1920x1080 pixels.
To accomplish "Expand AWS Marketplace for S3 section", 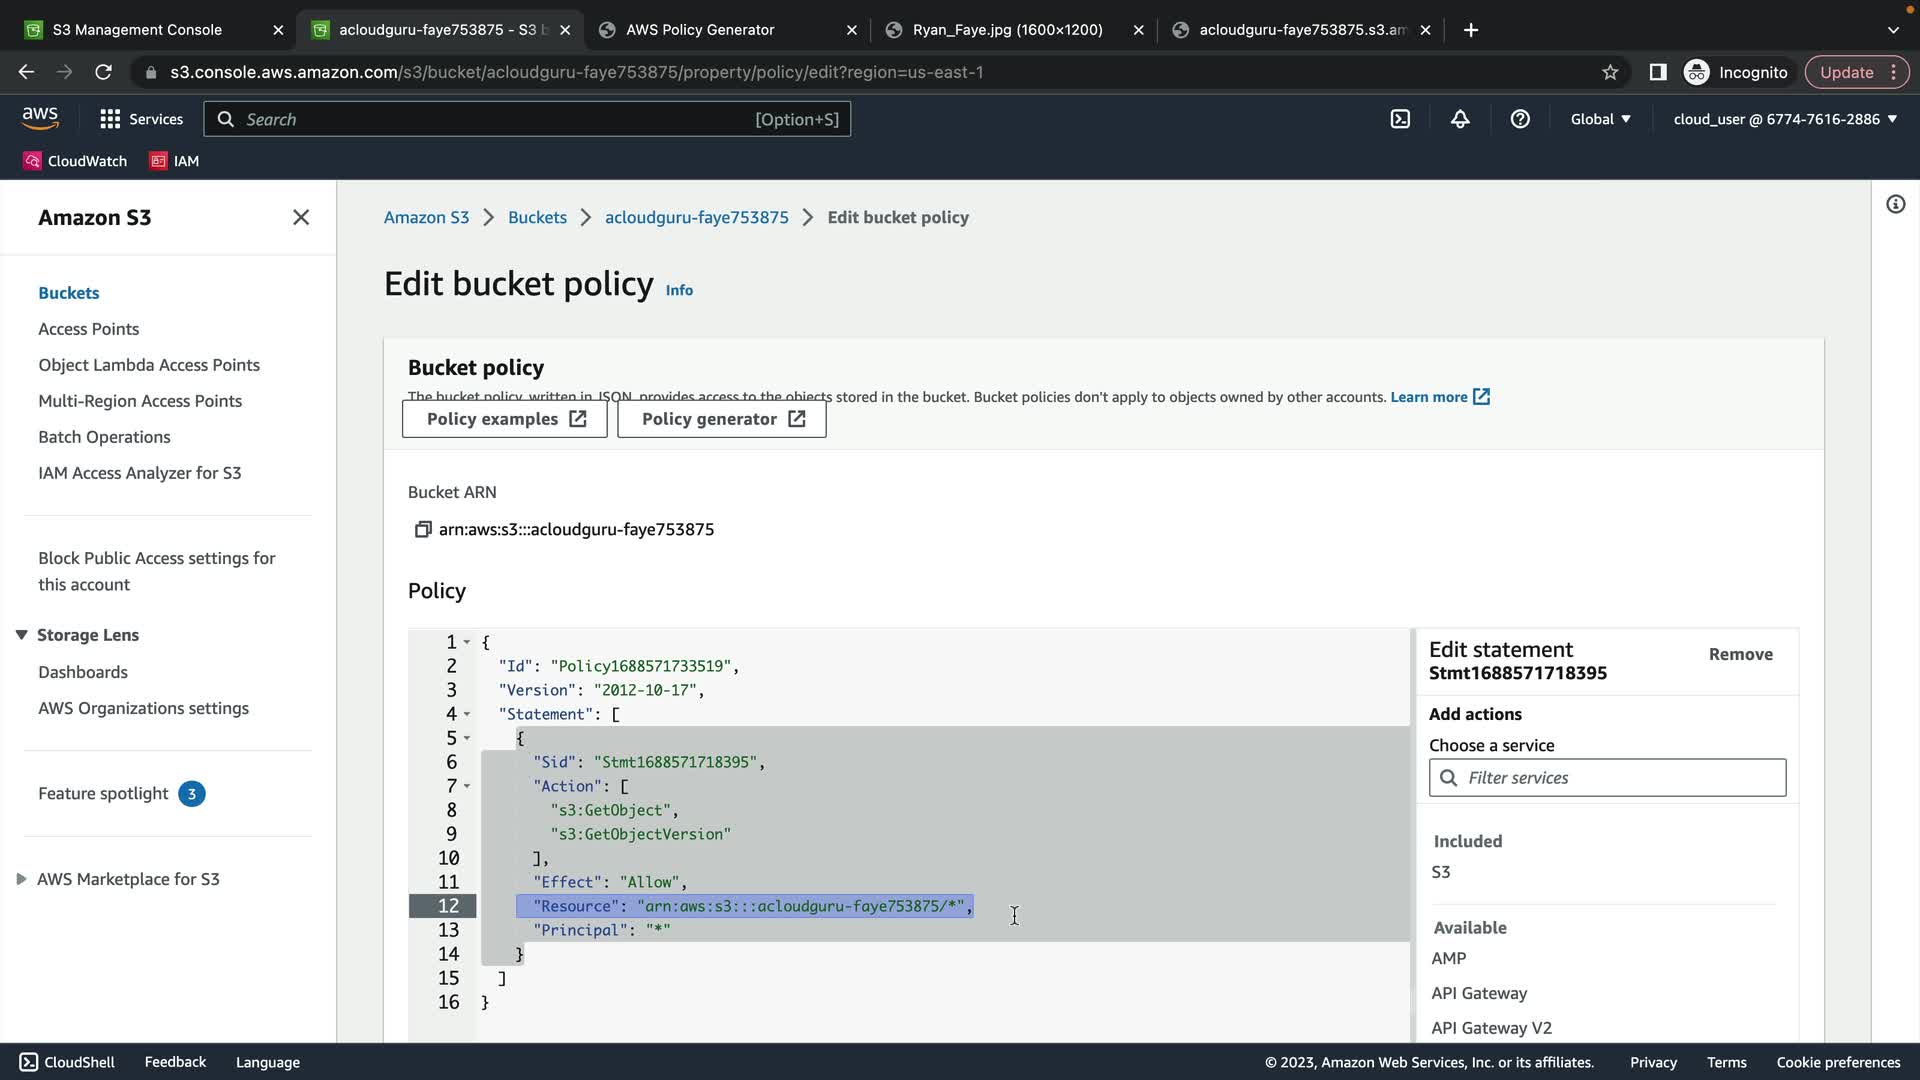I will click(x=21, y=879).
